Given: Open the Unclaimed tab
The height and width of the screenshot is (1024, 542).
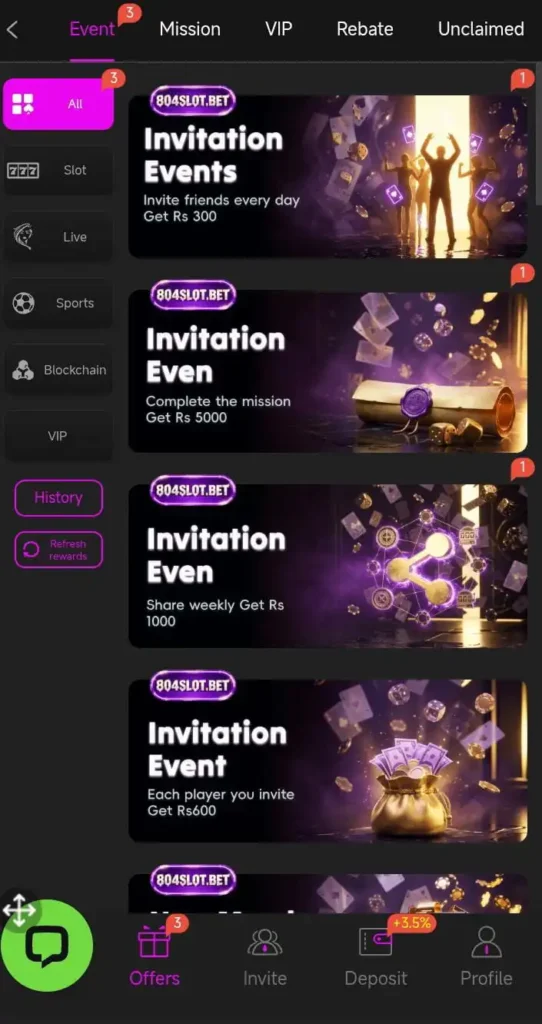Looking at the screenshot, I should point(481,29).
